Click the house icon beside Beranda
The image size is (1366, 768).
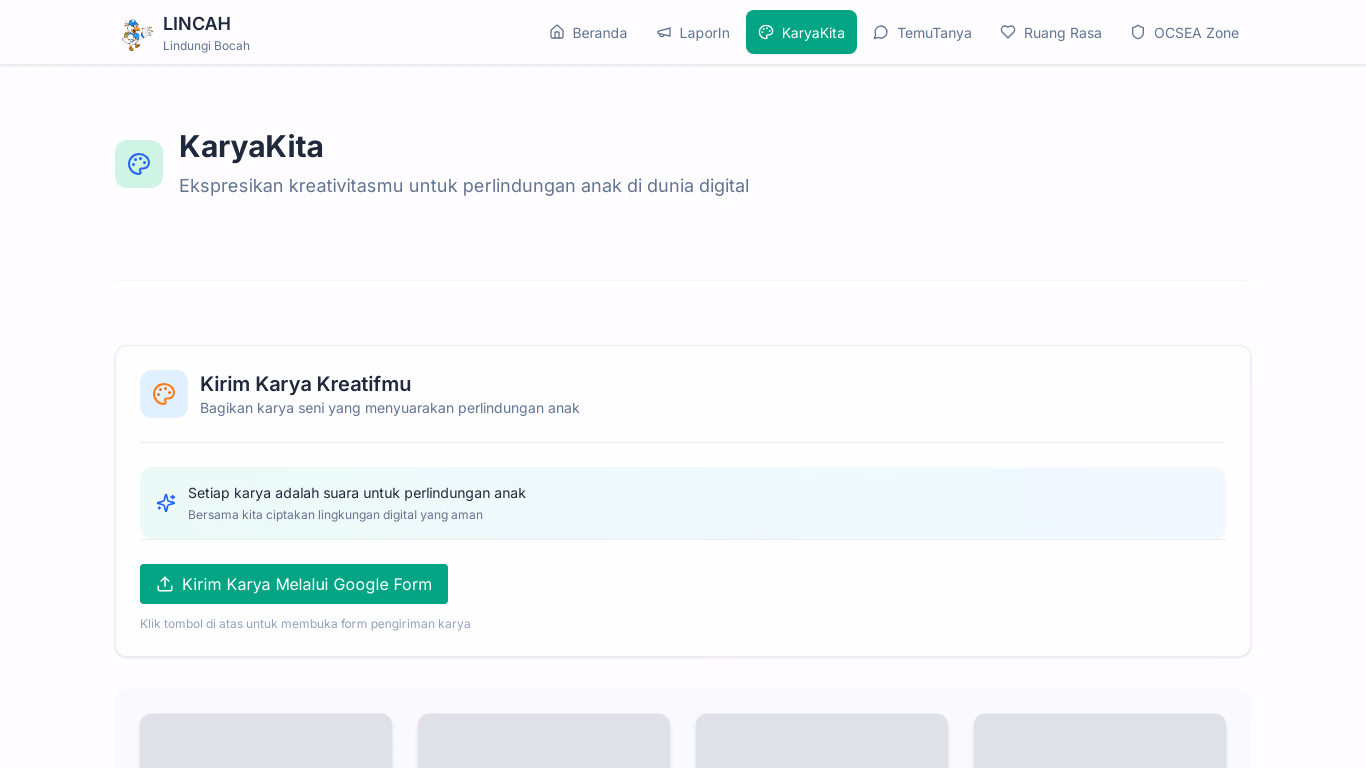[557, 32]
